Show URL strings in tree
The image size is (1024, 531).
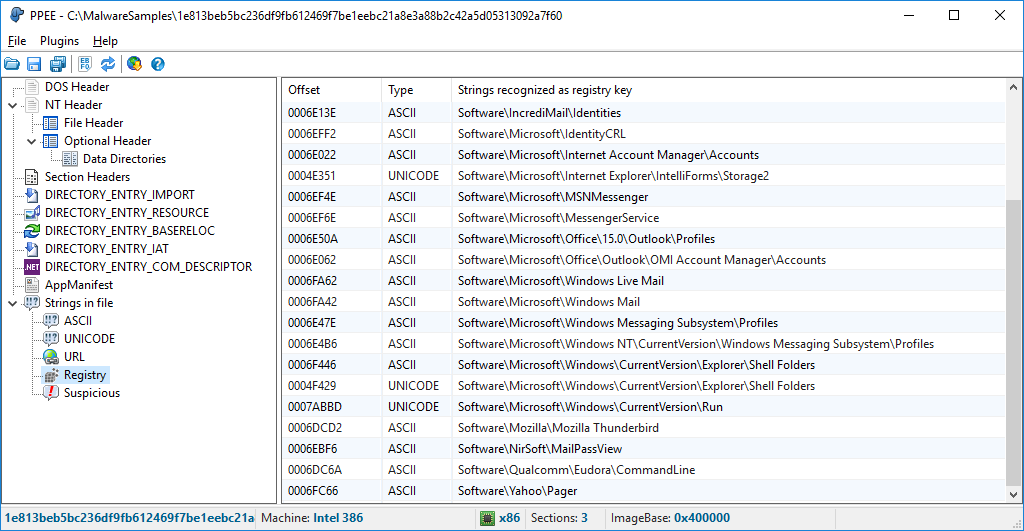pos(74,357)
